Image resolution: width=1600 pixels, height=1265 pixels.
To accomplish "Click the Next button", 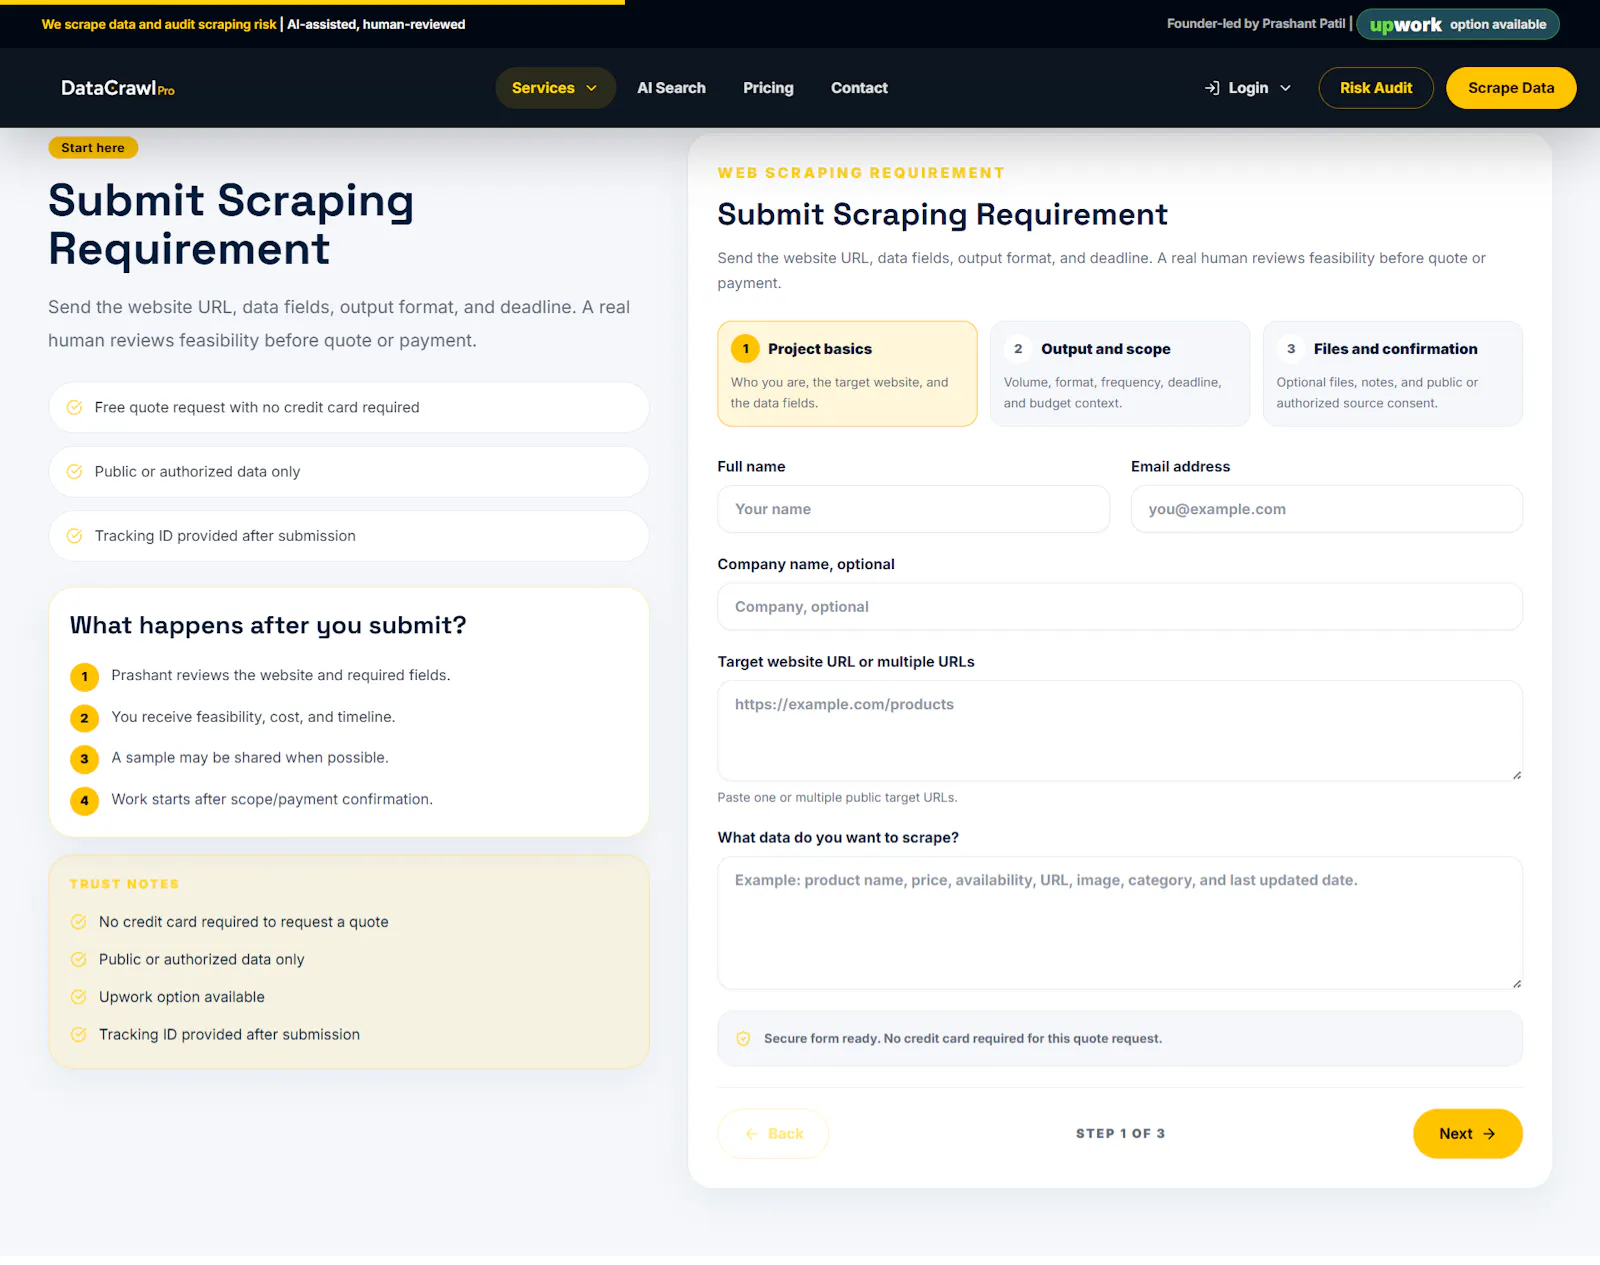I will [1467, 1134].
